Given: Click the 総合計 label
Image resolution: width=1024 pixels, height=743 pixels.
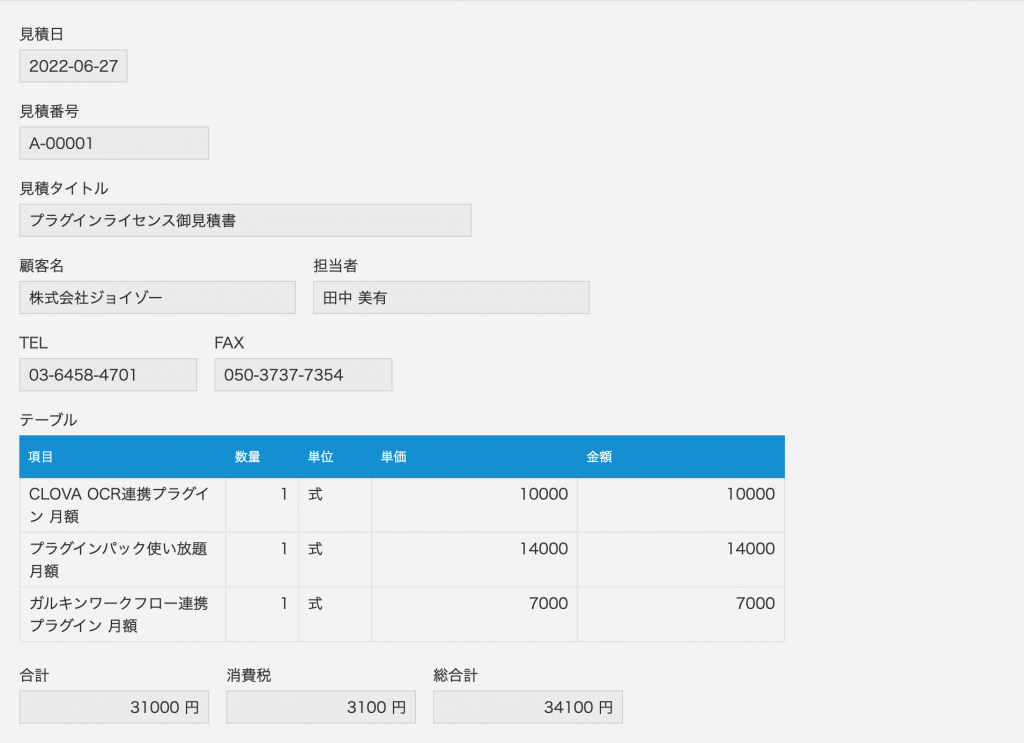Looking at the screenshot, I should (x=456, y=675).
